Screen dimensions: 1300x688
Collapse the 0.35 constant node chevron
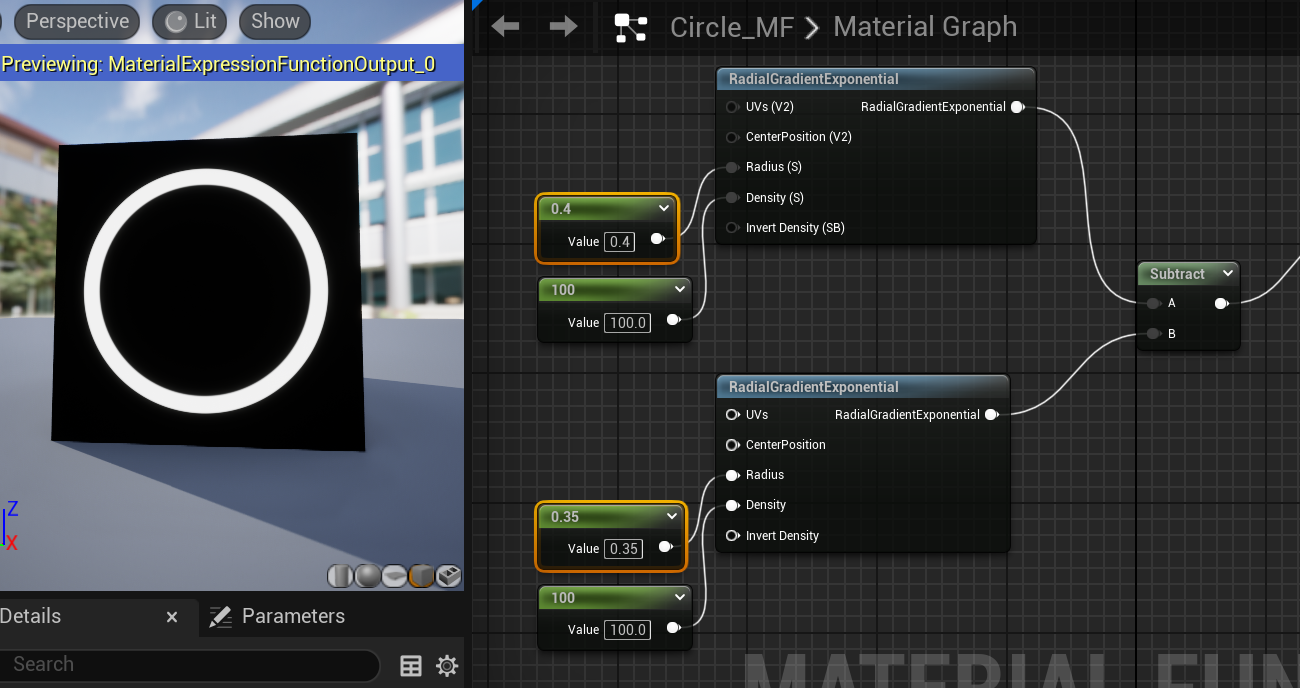coord(671,516)
